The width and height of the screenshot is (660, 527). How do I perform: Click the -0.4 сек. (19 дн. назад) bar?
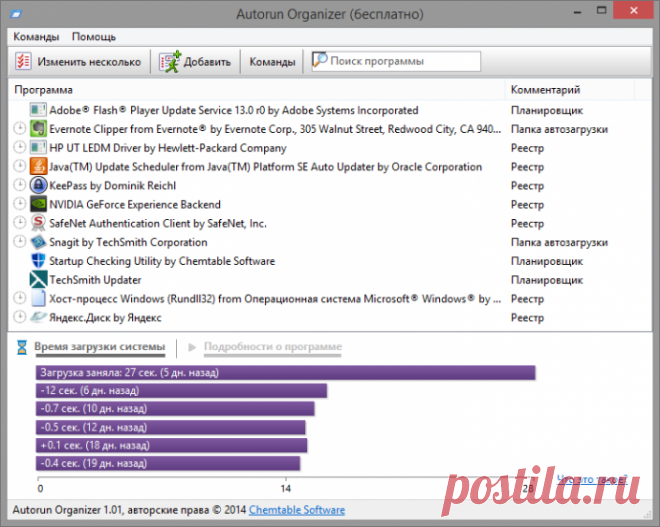[x=168, y=463]
